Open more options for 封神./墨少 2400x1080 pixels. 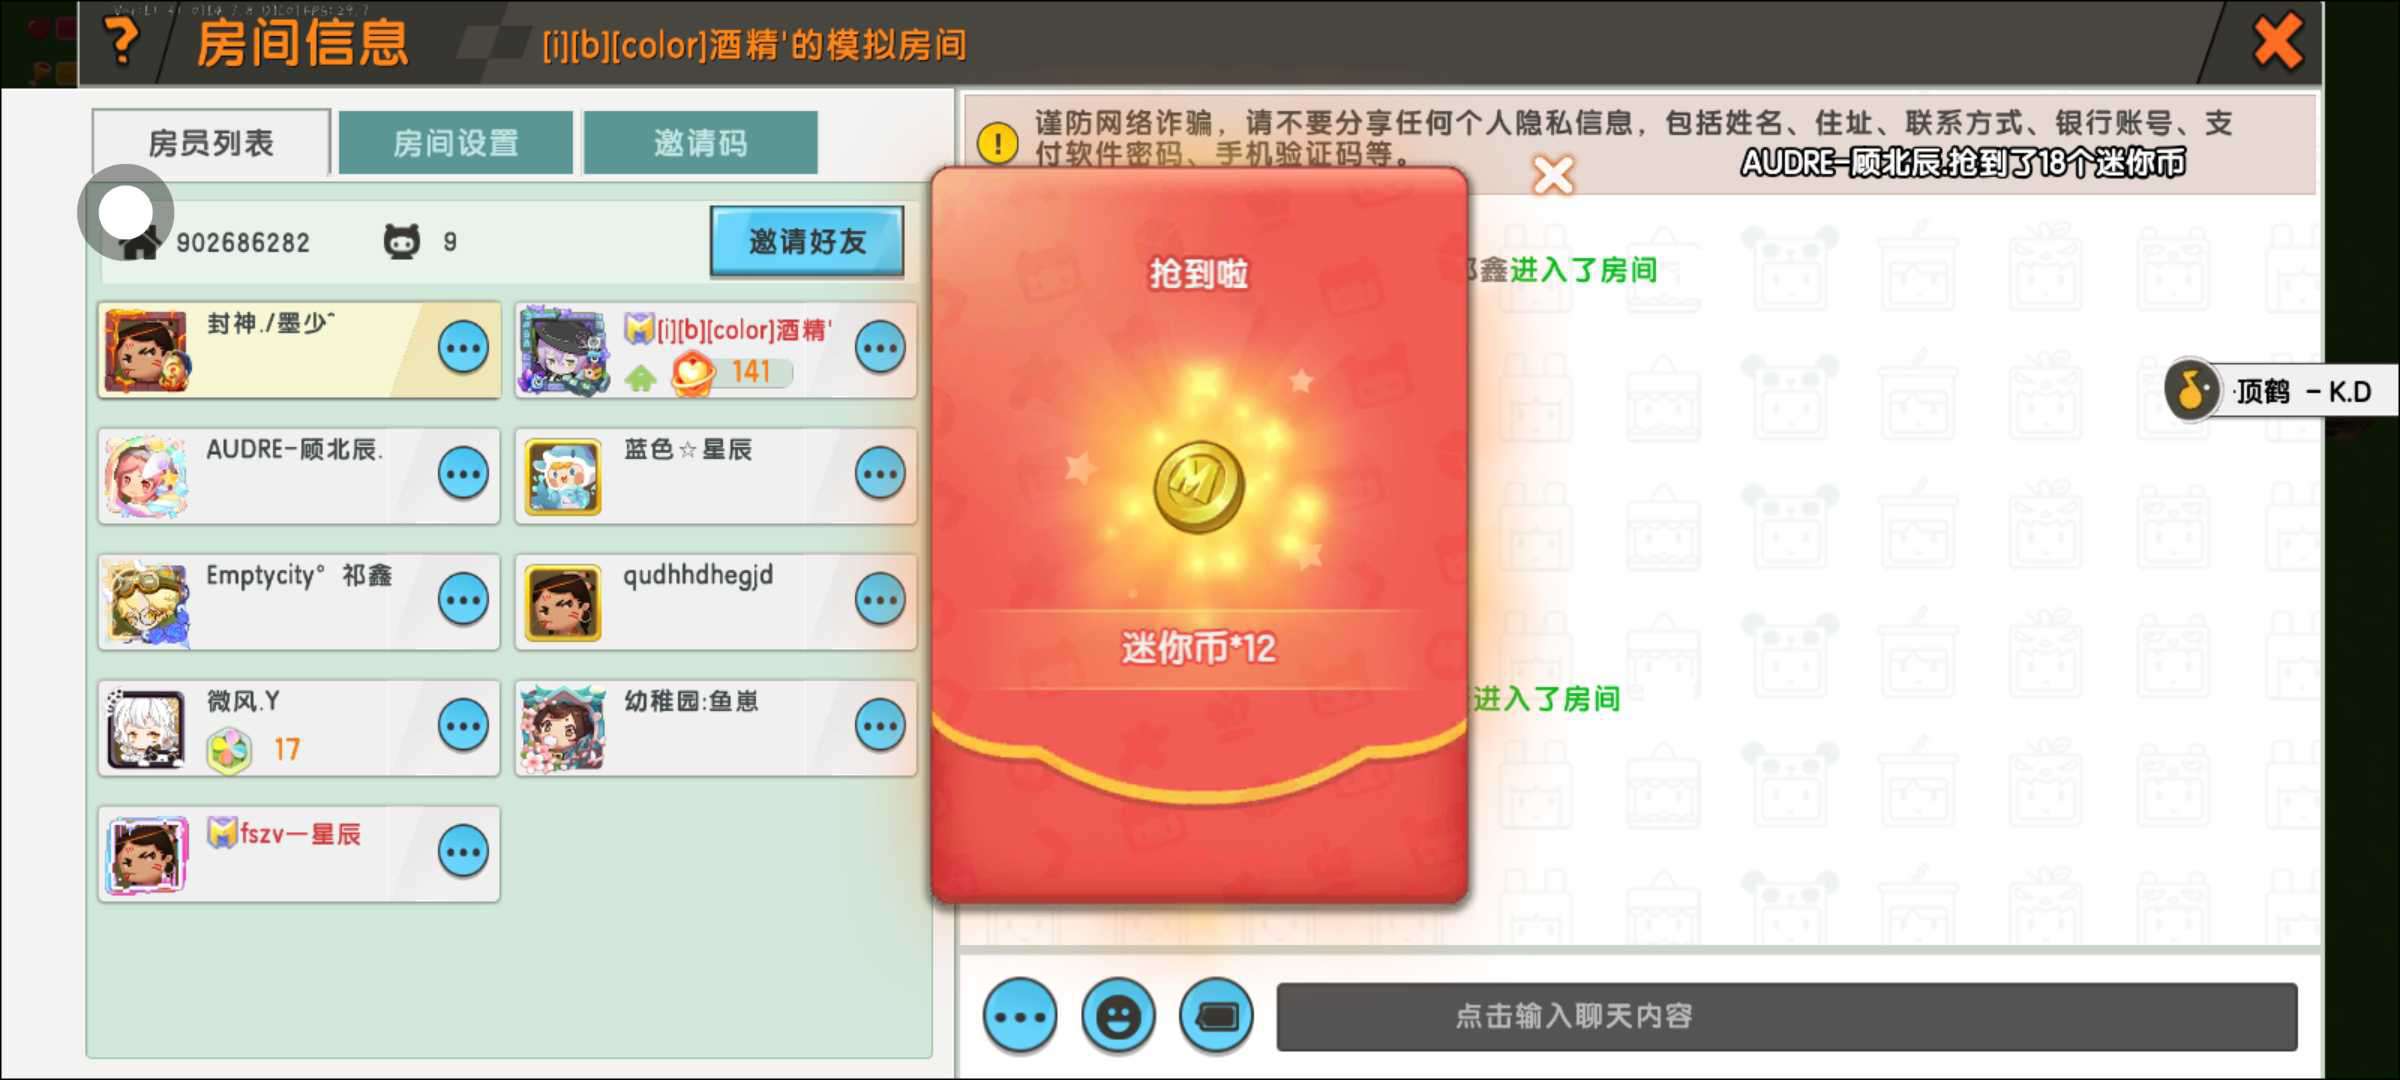tap(463, 348)
